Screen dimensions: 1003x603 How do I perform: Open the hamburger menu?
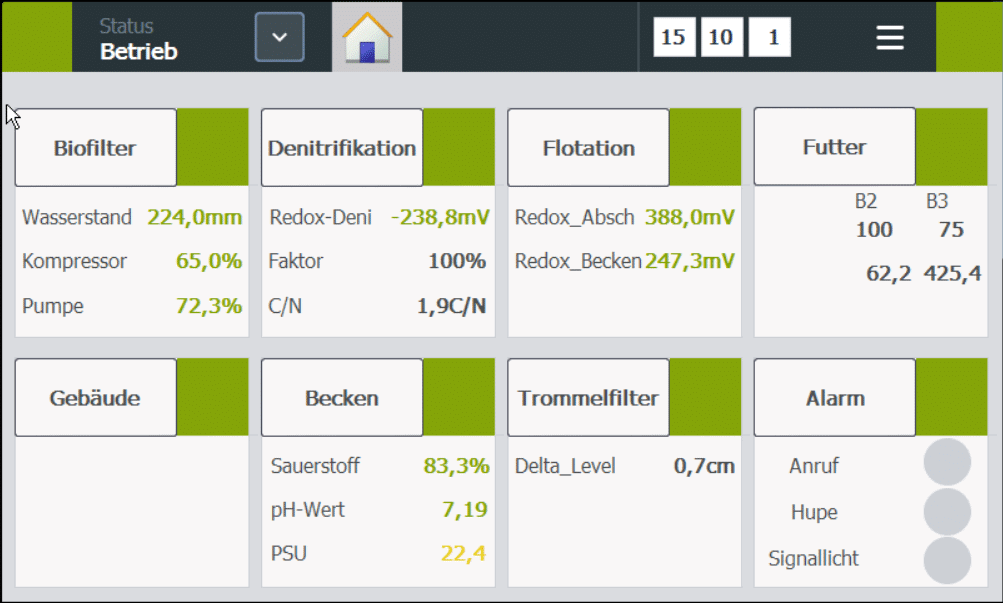coord(890,38)
